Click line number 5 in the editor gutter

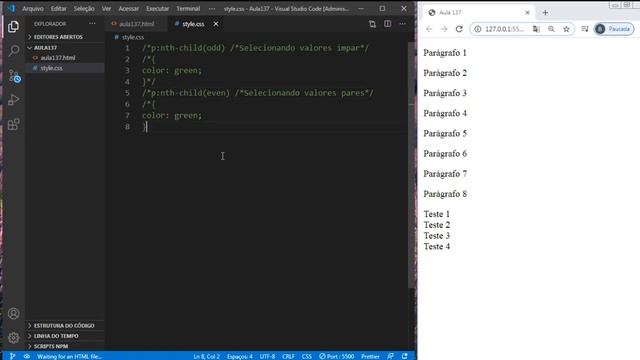pos(127,93)
